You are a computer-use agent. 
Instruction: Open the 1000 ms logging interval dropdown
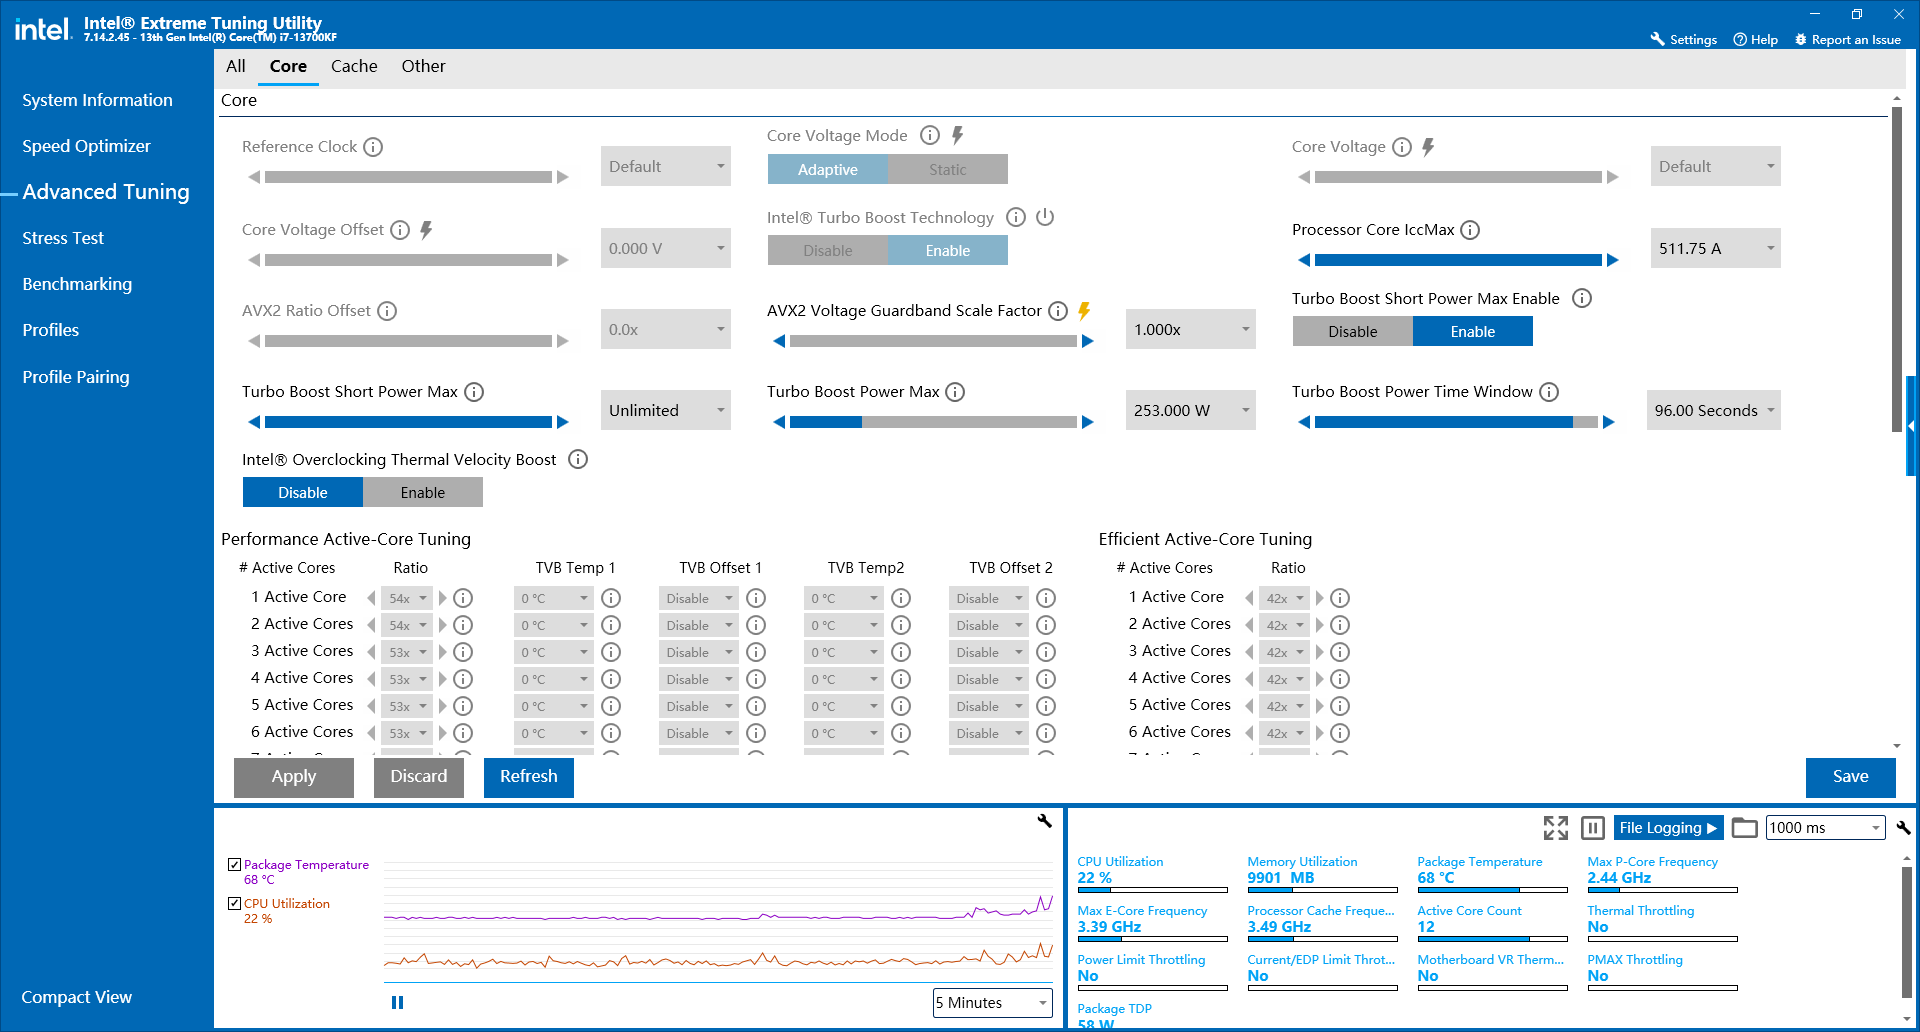pos(1825,828)
